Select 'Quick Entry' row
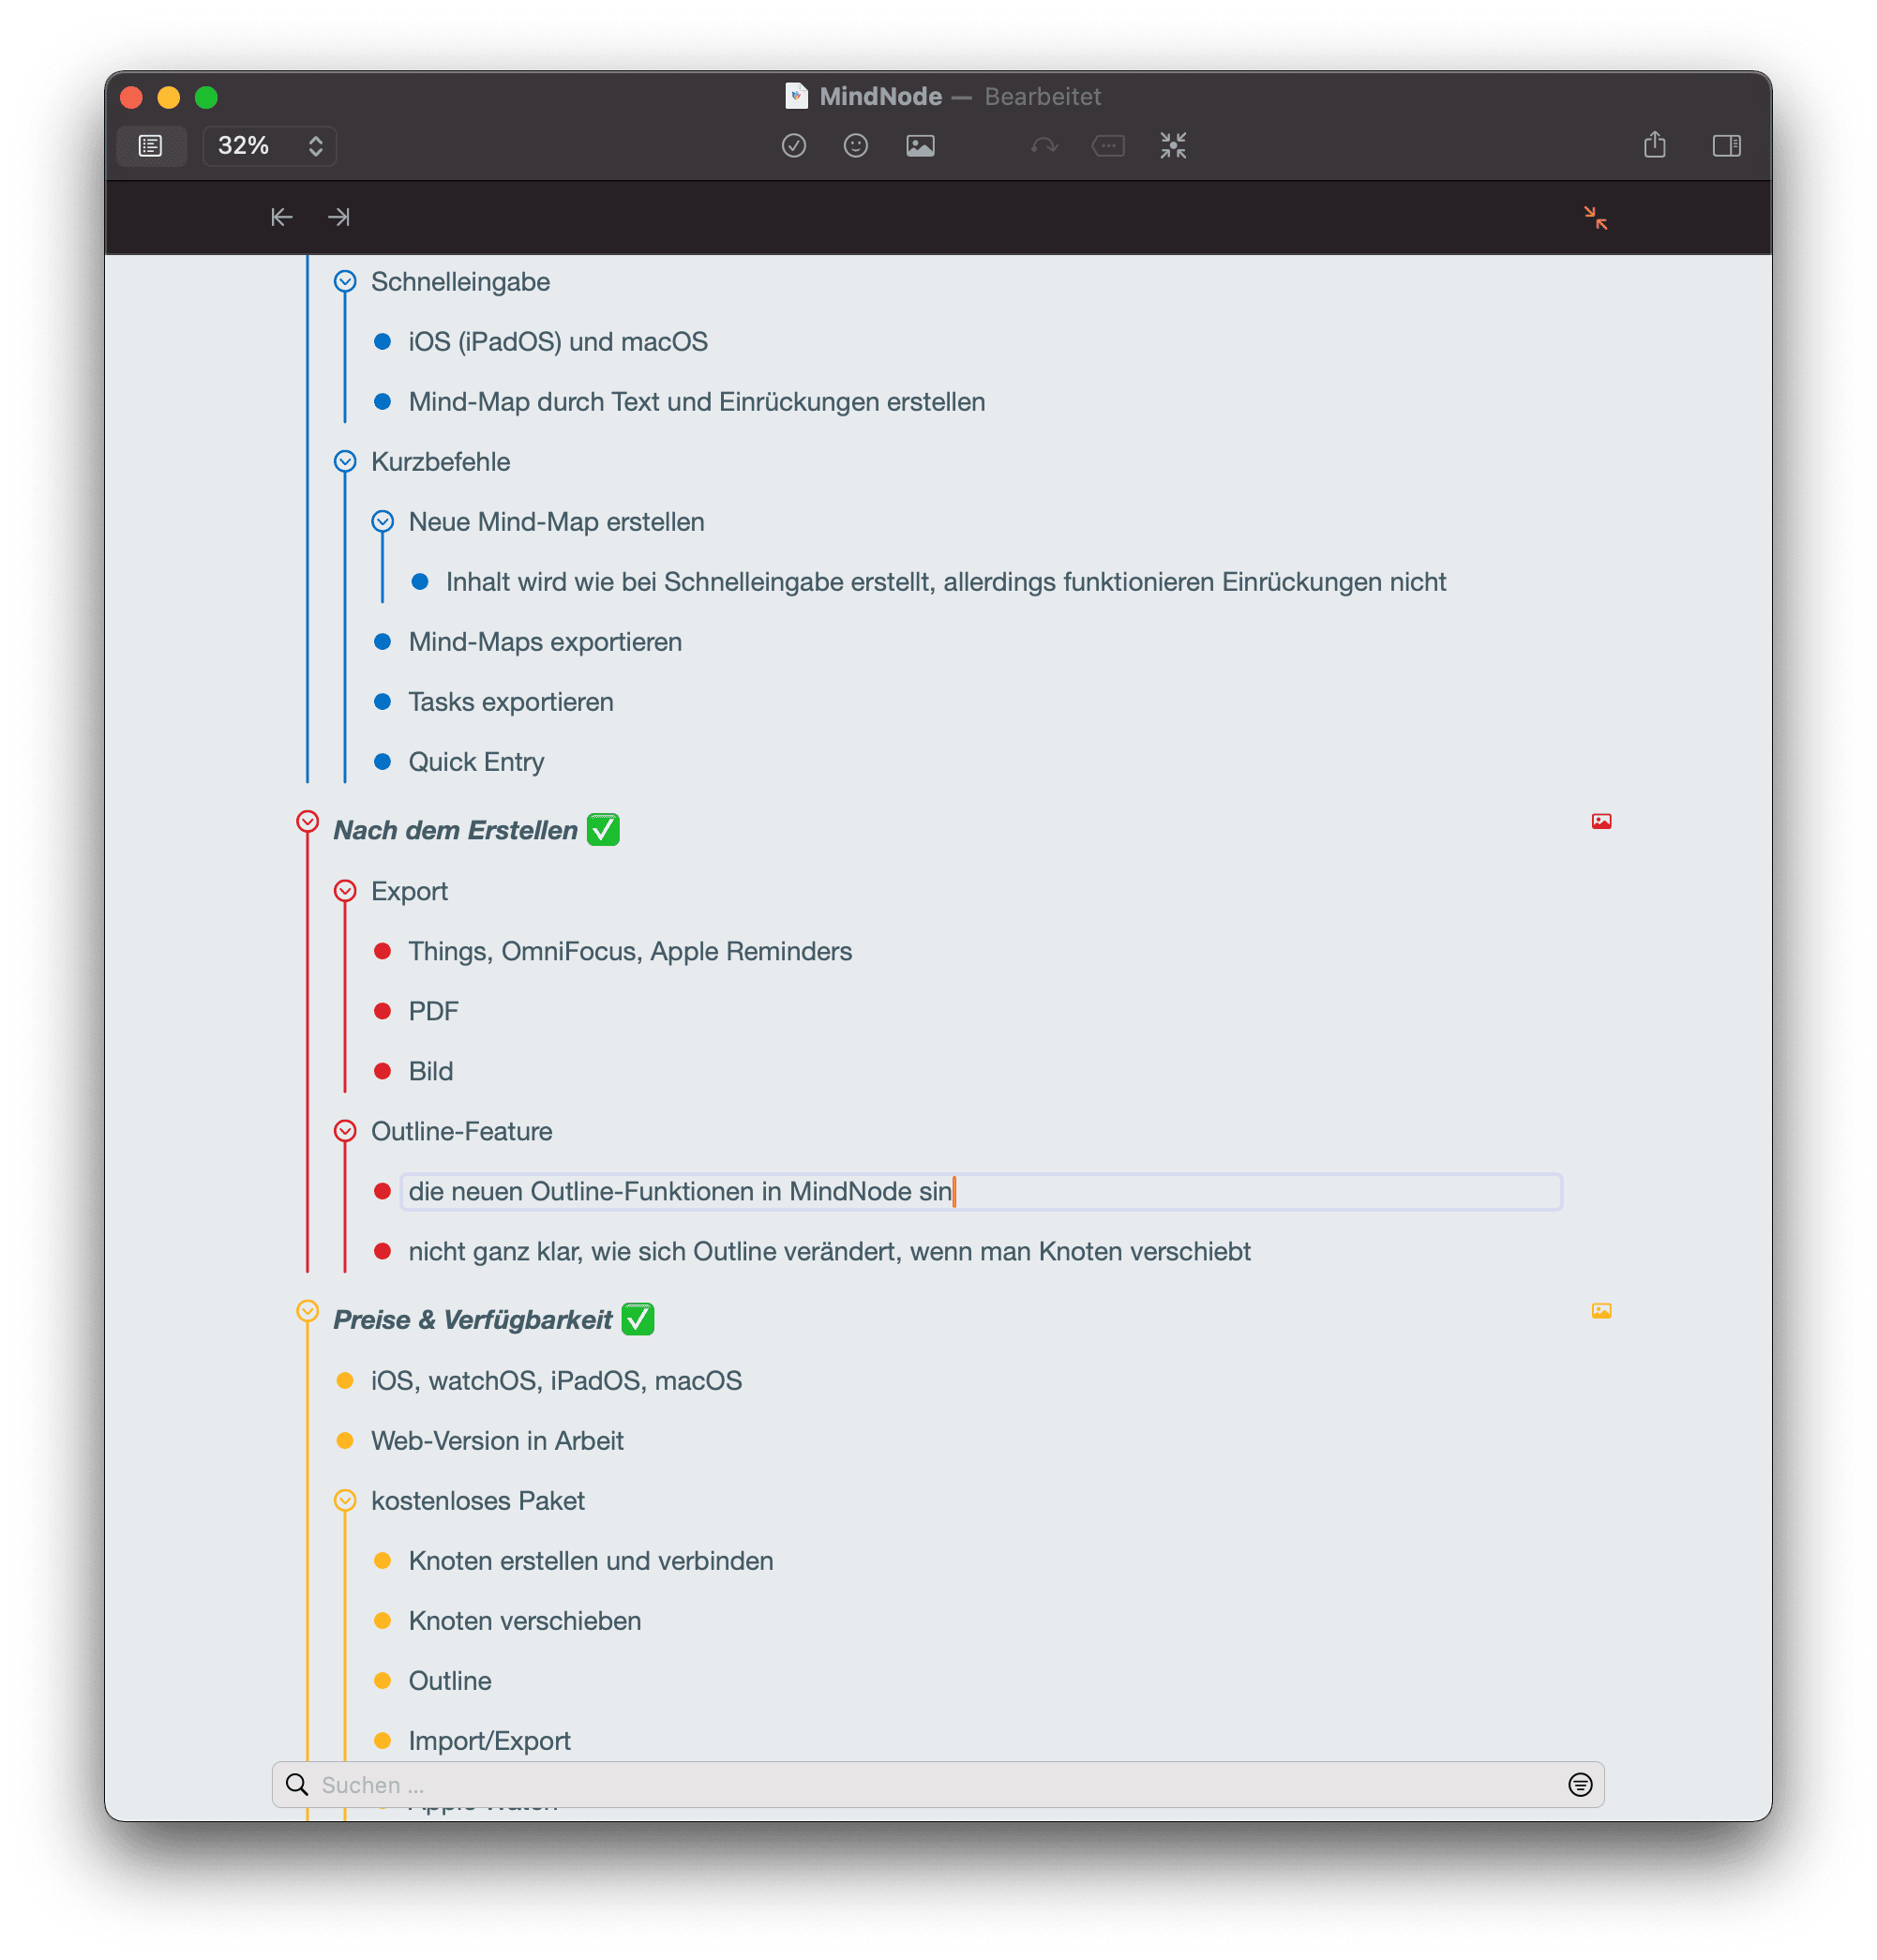Screen dimensions: 1877x1960 click(x=476, y=762)
